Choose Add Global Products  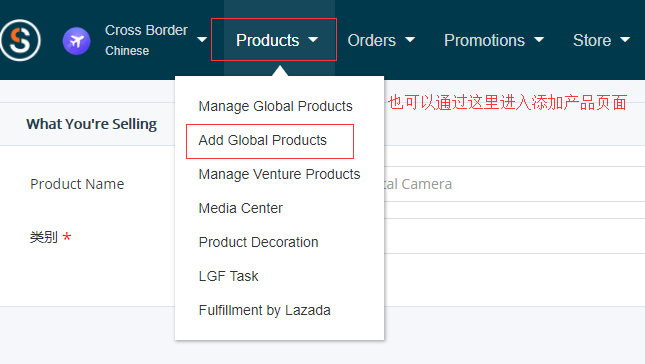262,140
